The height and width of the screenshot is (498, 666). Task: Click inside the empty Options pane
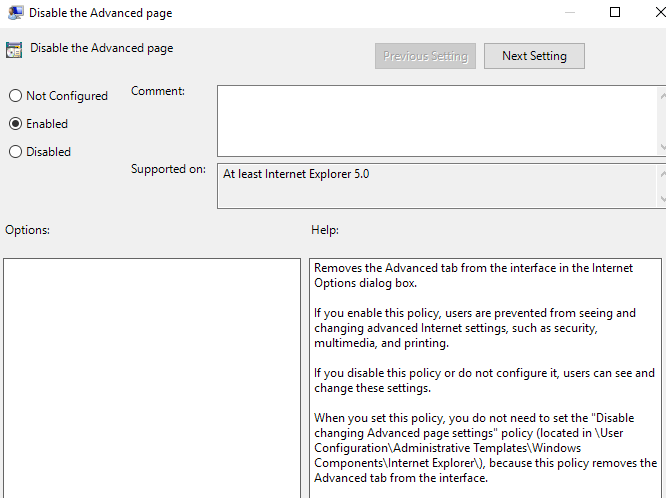(x=151, y=378)
